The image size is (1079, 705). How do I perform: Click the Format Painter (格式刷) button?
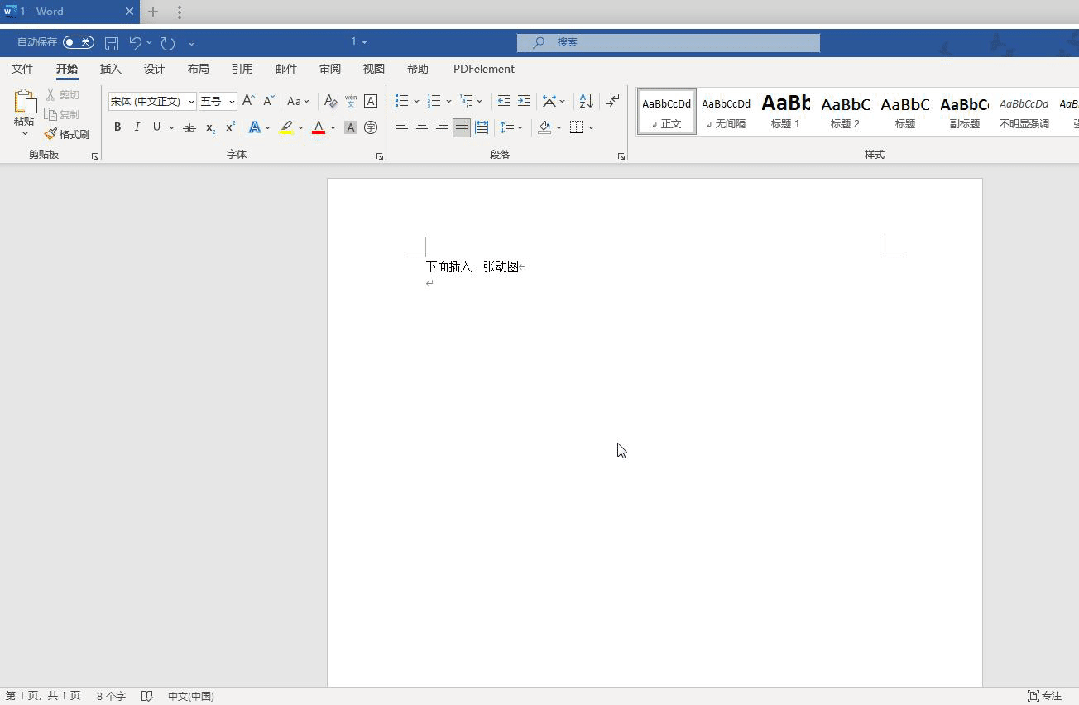67,134
